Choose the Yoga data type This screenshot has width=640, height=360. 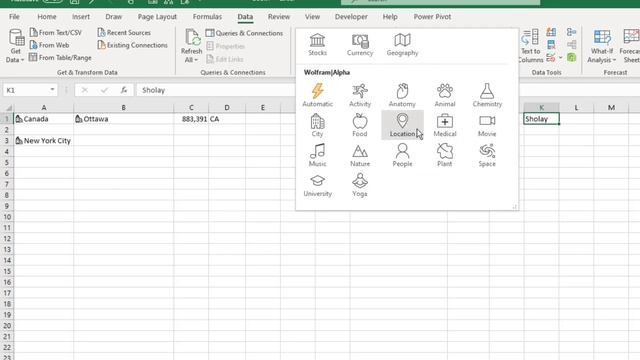coord(360,185)
